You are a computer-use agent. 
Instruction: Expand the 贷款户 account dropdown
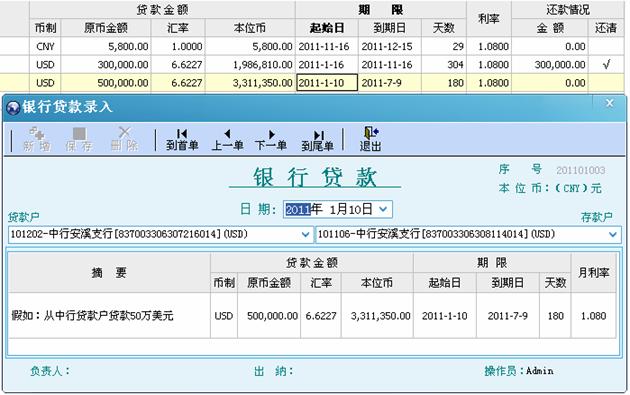(306, 234)
